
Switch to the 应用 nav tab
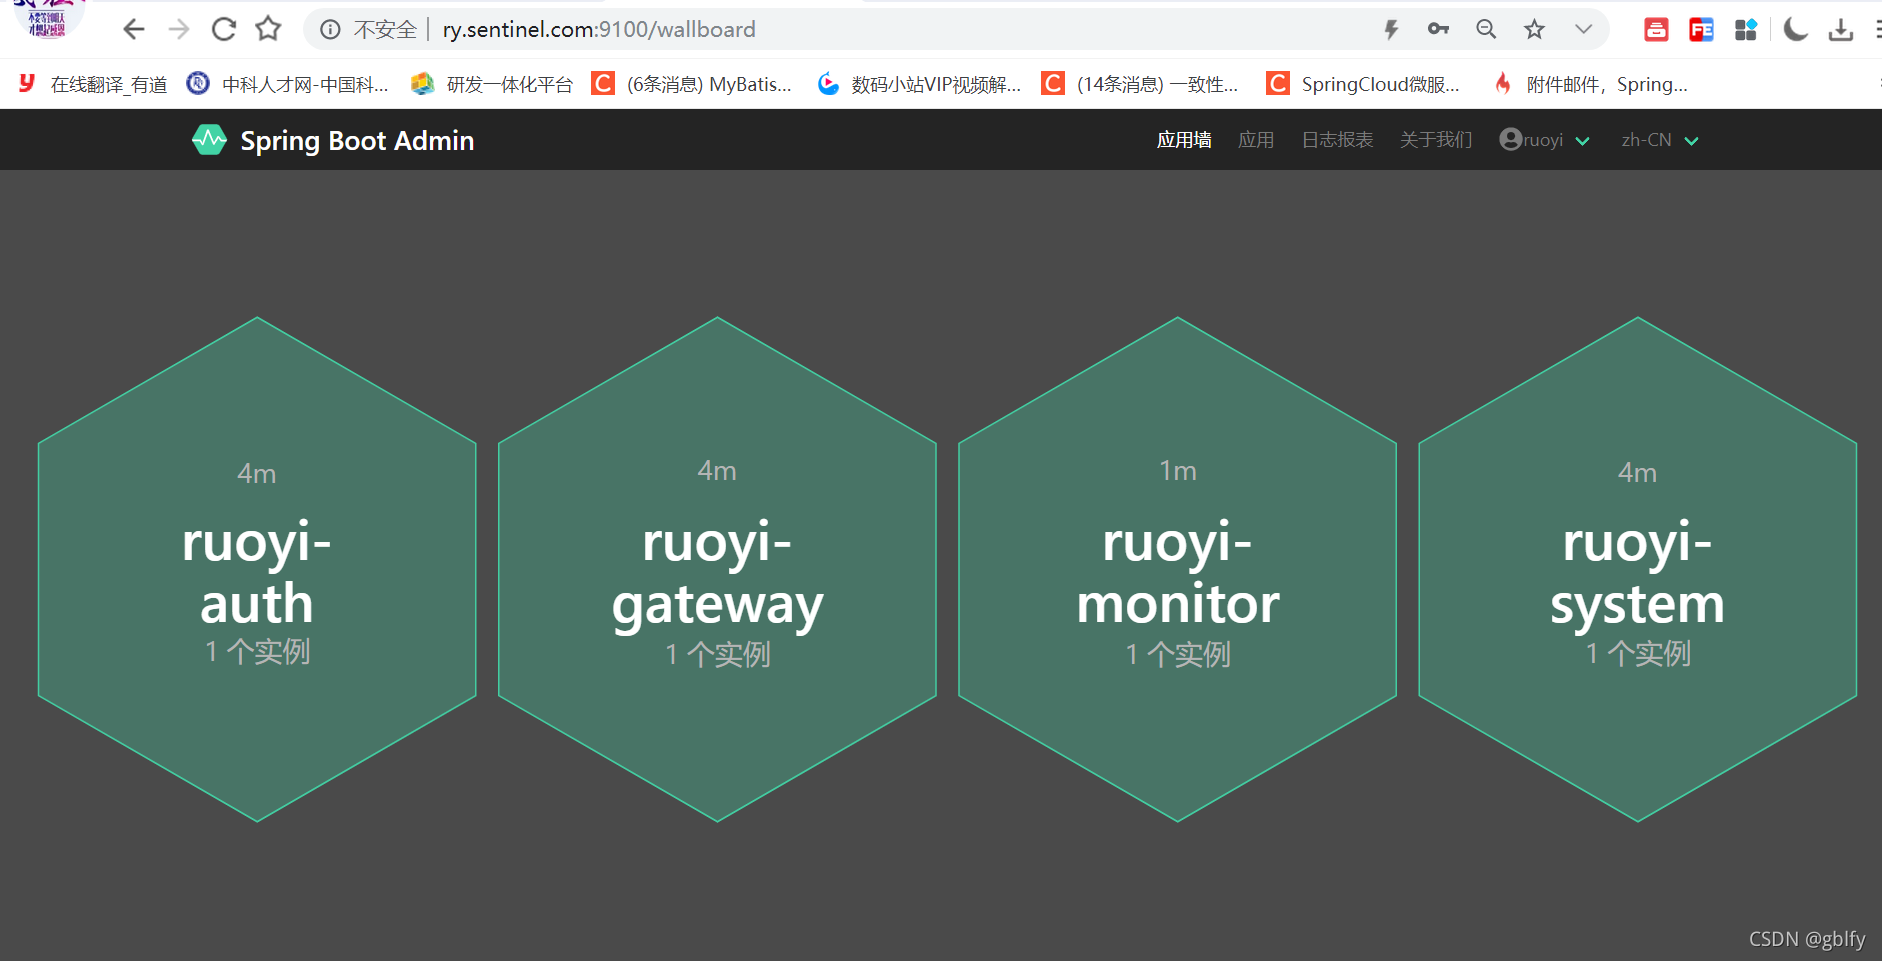click(x=1256, y=140)
